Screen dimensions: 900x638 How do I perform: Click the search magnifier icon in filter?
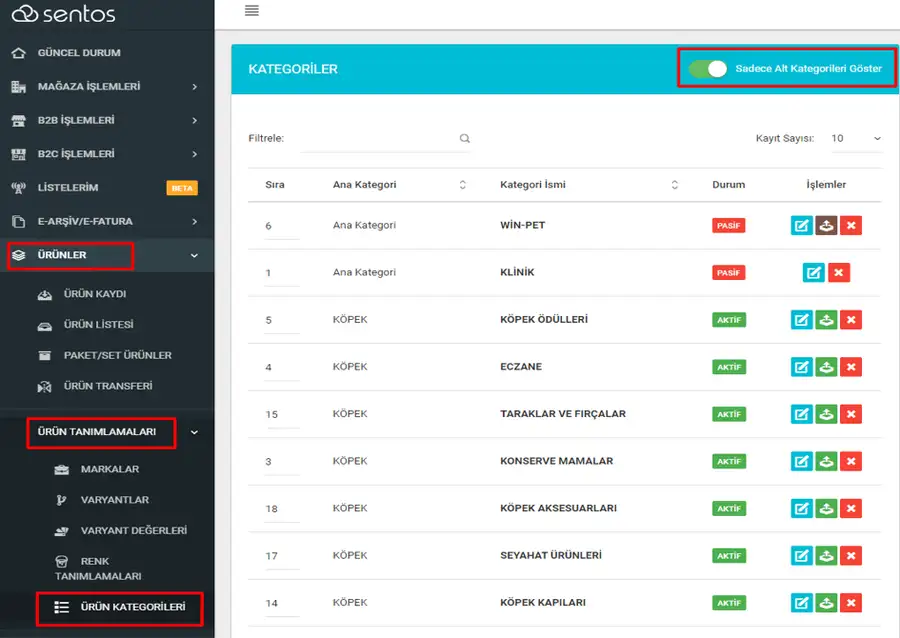point(464,138)
